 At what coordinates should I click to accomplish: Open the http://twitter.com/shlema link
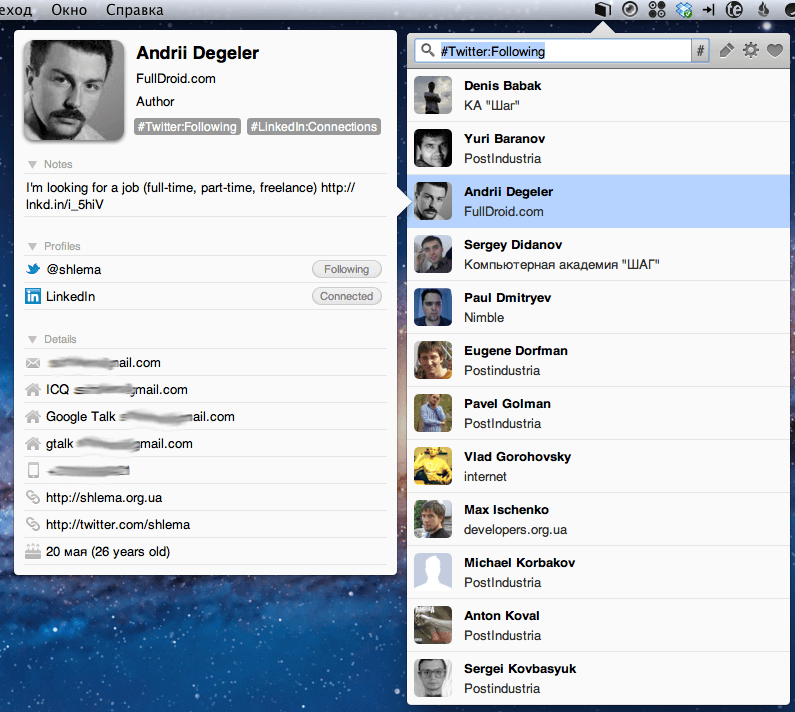click(x=118, y=524)
